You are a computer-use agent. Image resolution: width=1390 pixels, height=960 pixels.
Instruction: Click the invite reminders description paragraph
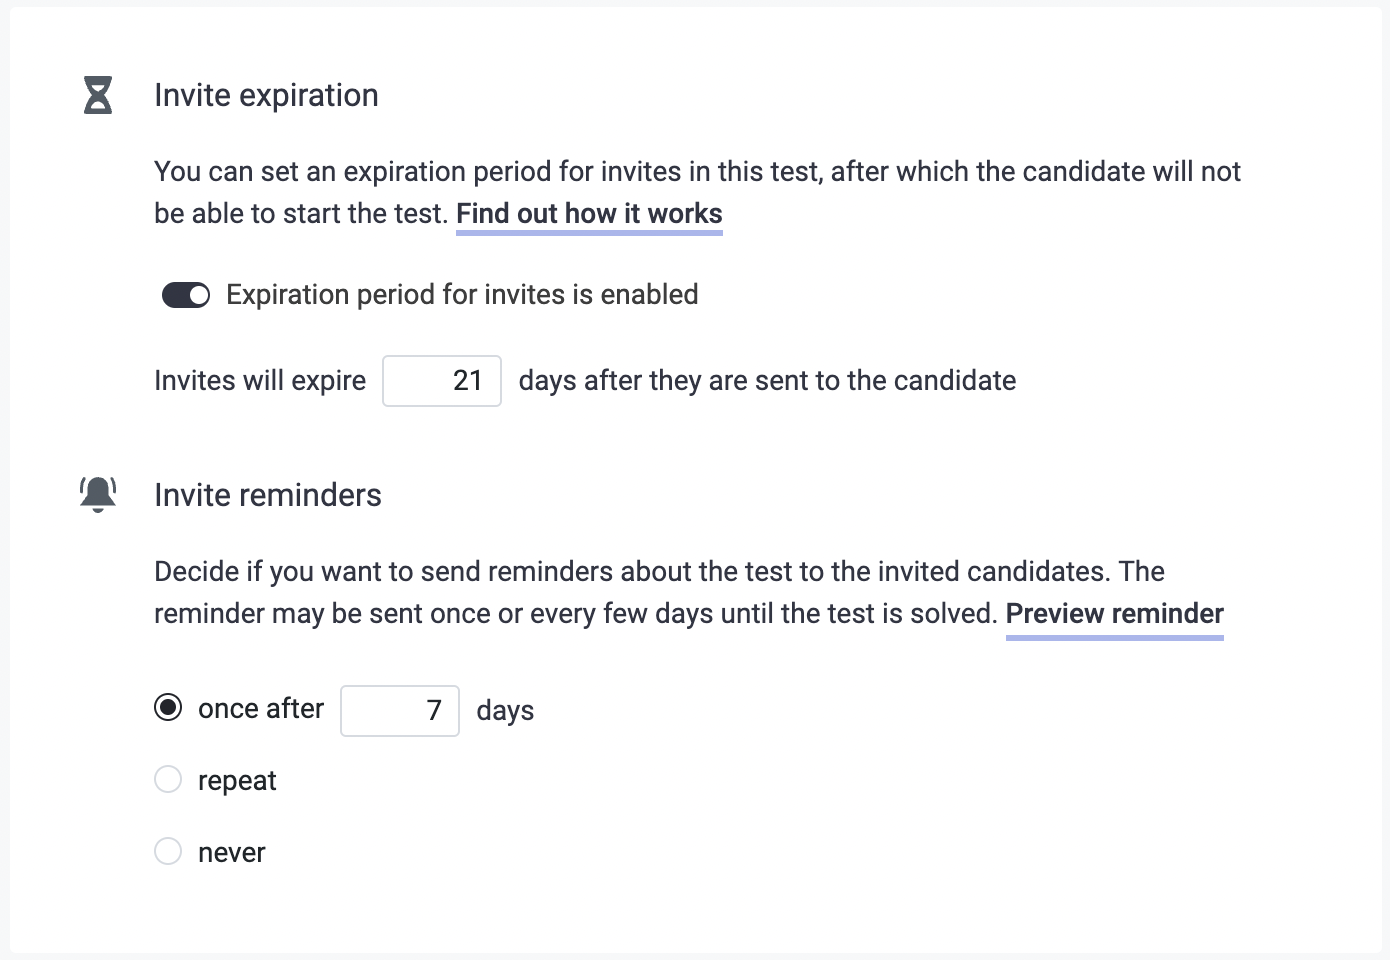click(x=689, y=593)
